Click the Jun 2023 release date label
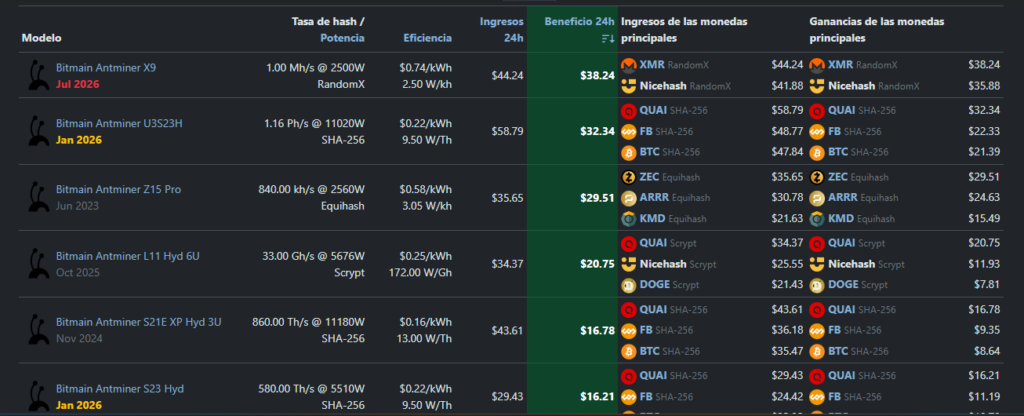Screen dimensions: 1024x416 click(x=77, y=206)
